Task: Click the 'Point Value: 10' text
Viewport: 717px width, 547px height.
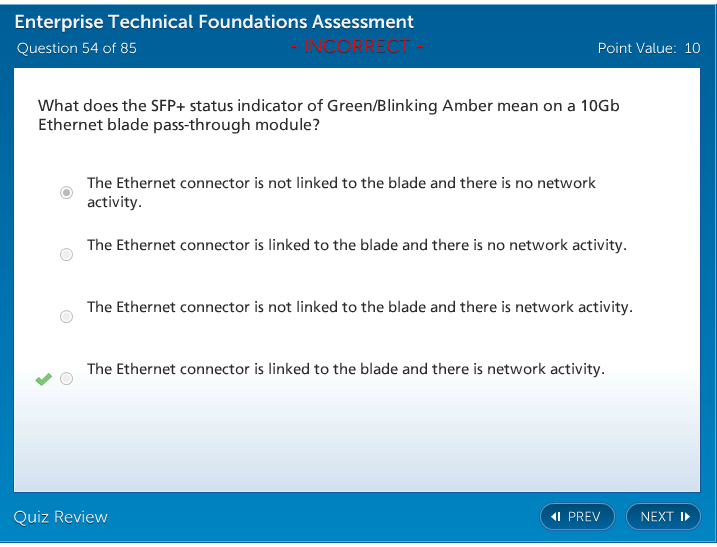Action: 648,48
